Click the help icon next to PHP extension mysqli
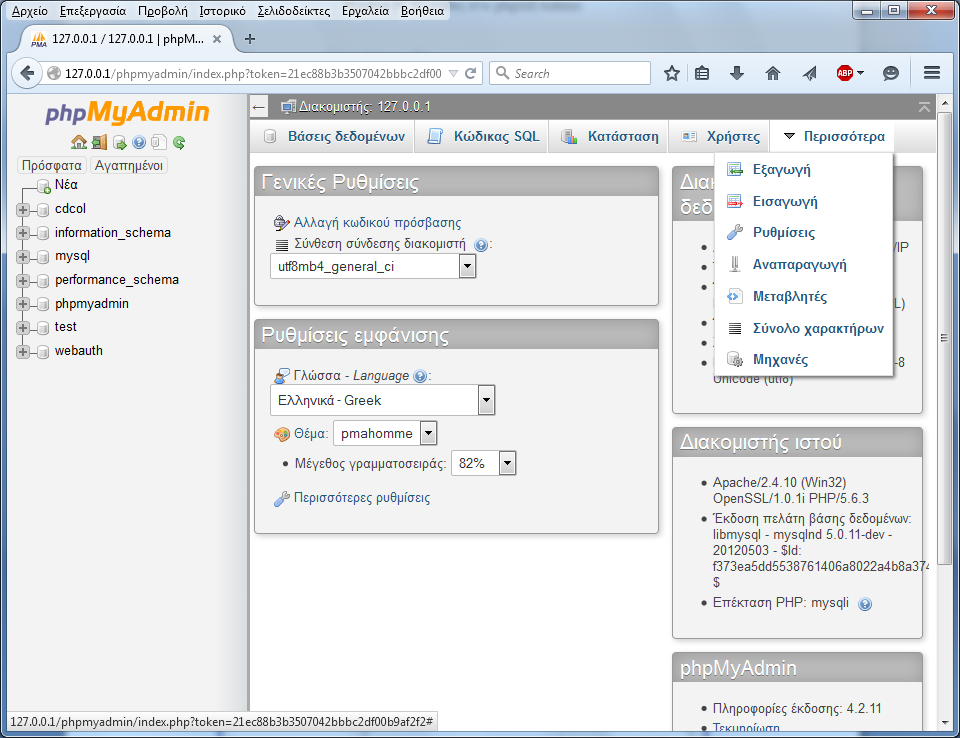960x738 pixels. 864,604
